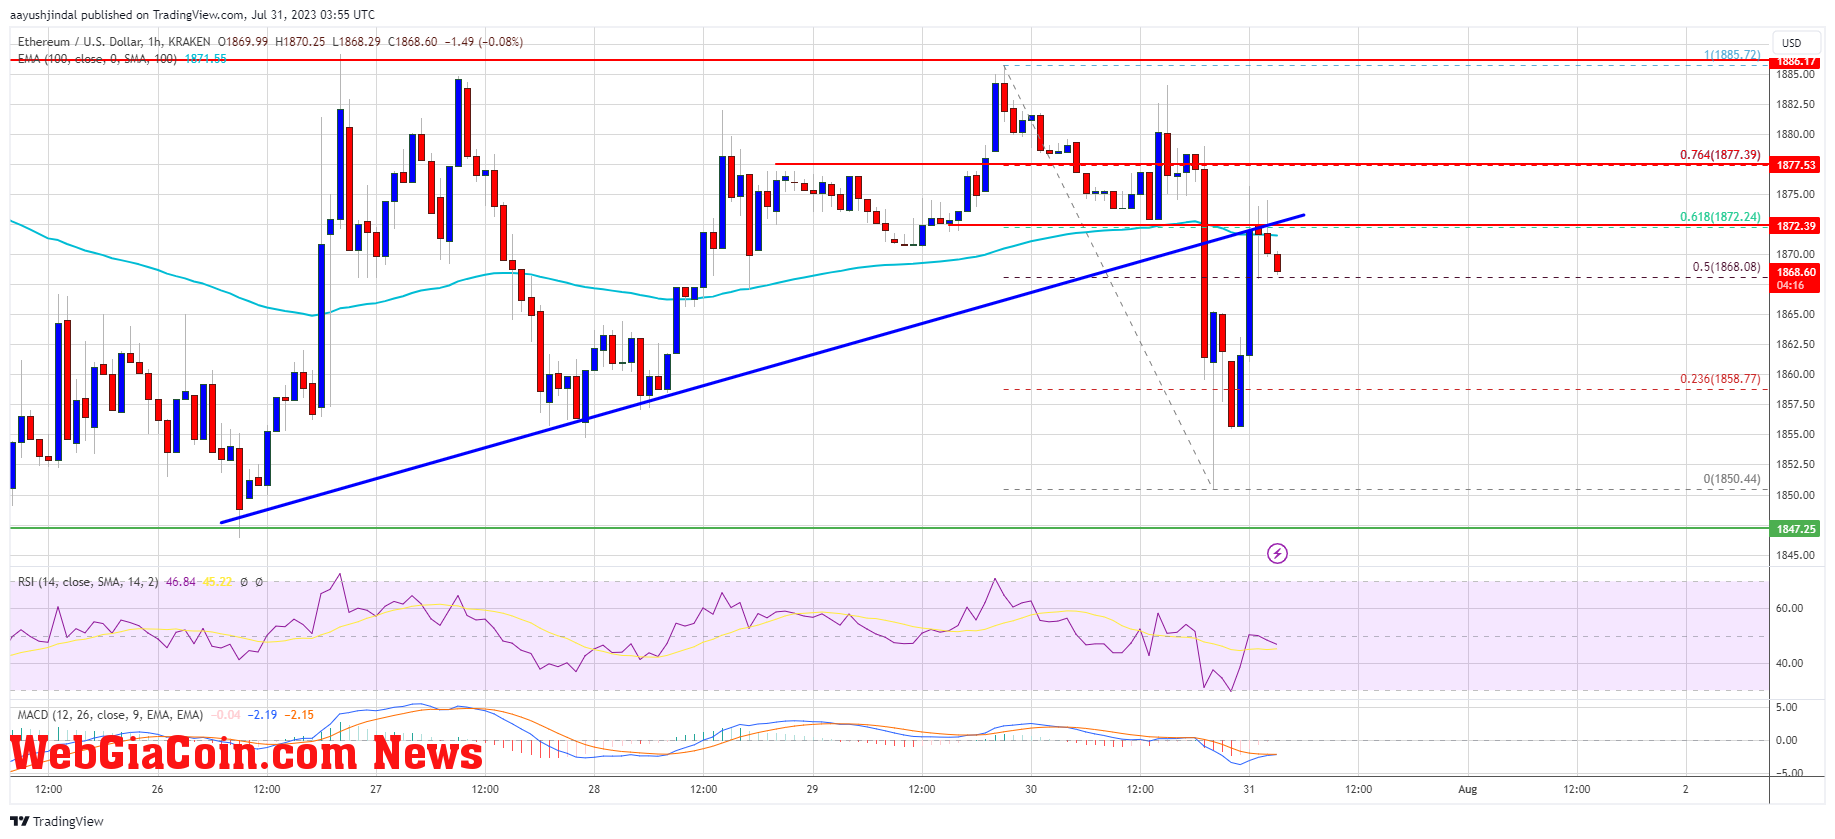Click the current price 1868.60 label
This screenshot has height=839, width=1835.
(x=1796, y=272)
